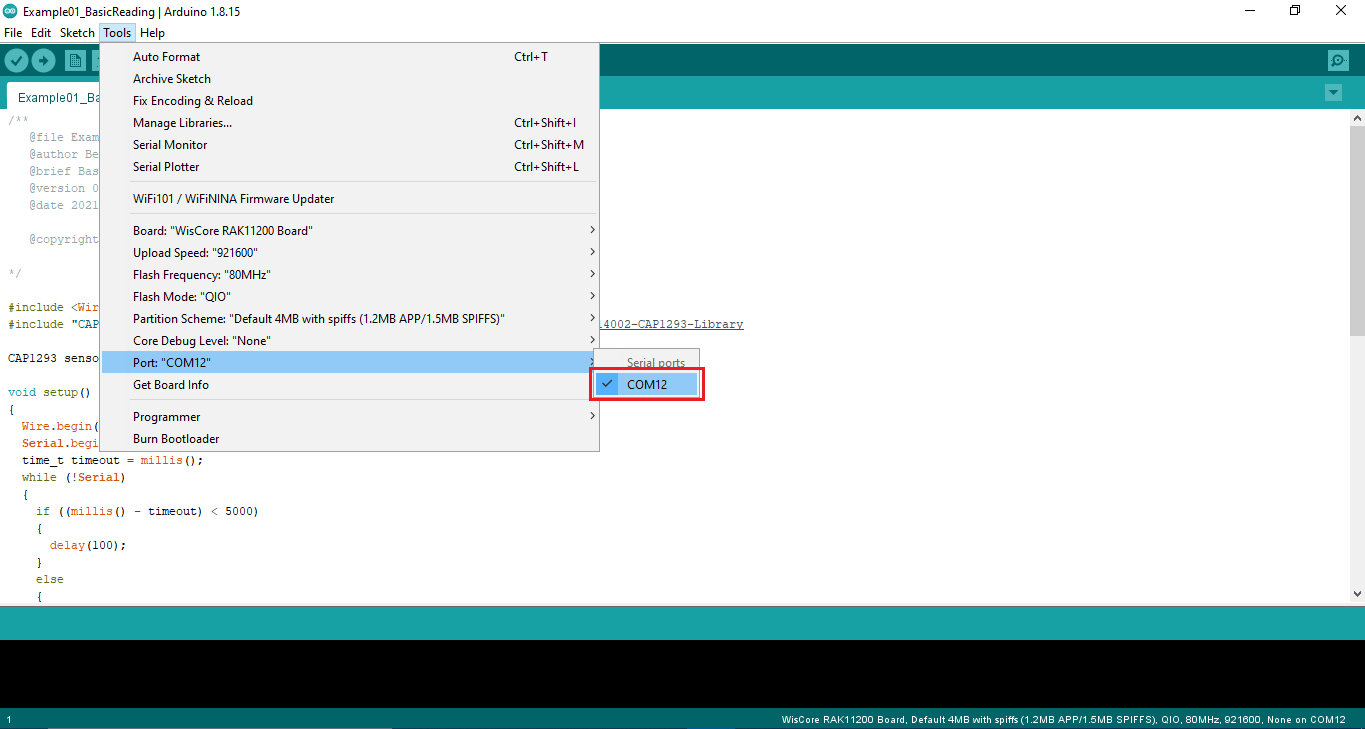Click the board info status bar text

coord(1063,720)
